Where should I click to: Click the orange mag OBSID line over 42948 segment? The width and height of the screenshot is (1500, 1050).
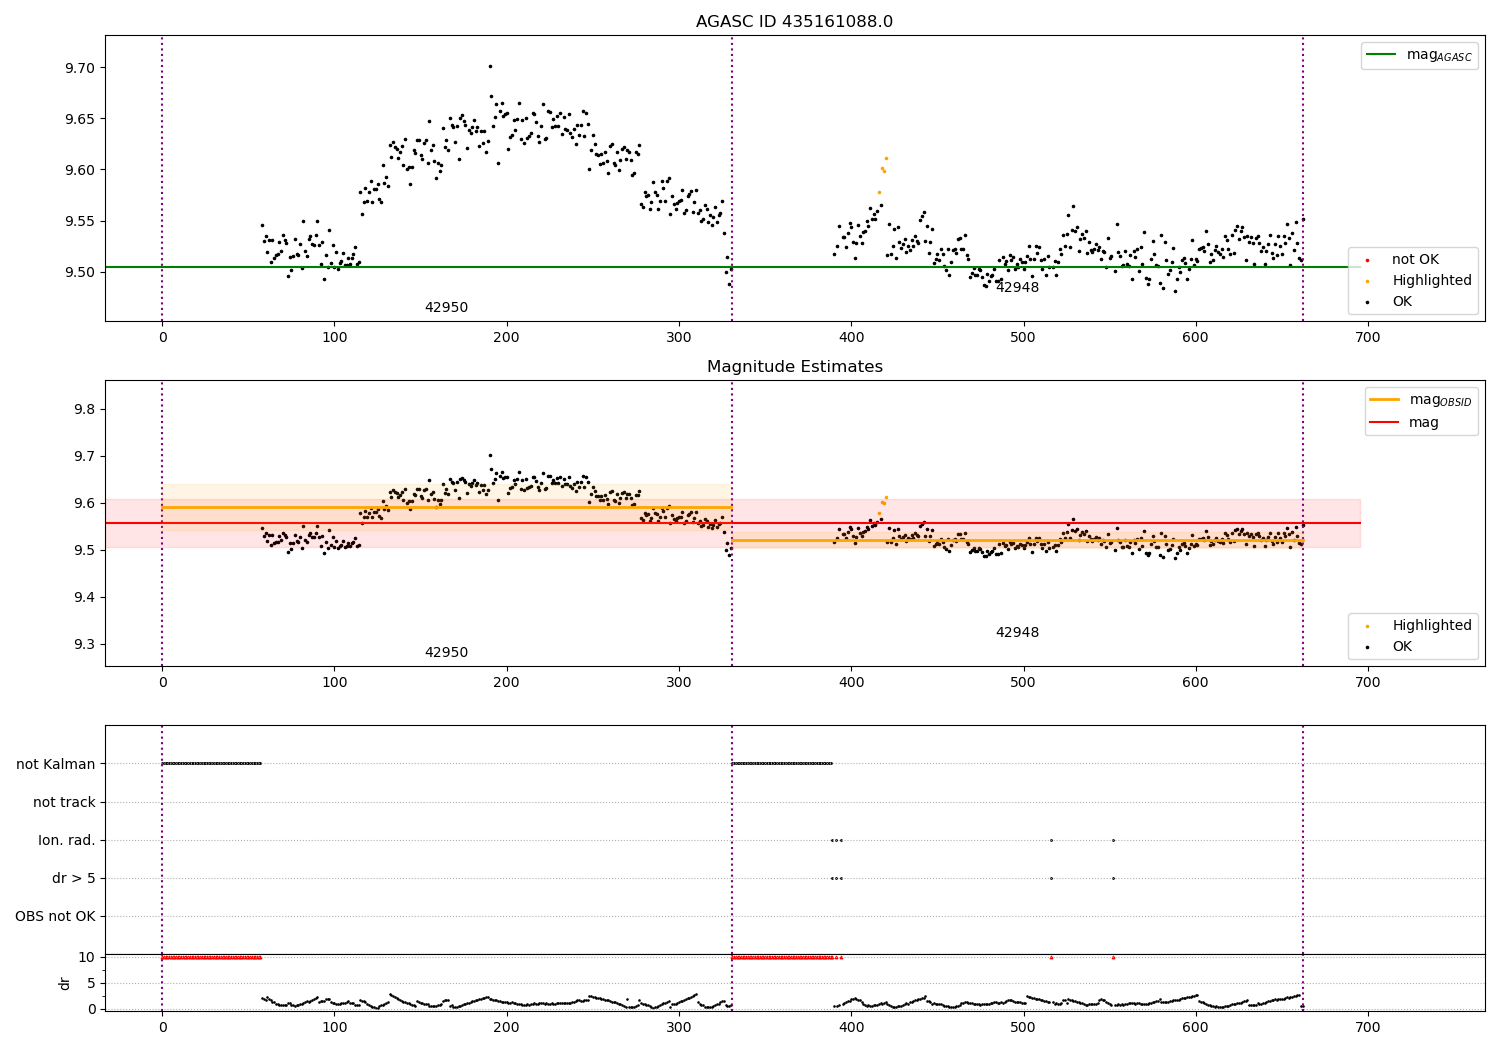[x=1017, y=541]
